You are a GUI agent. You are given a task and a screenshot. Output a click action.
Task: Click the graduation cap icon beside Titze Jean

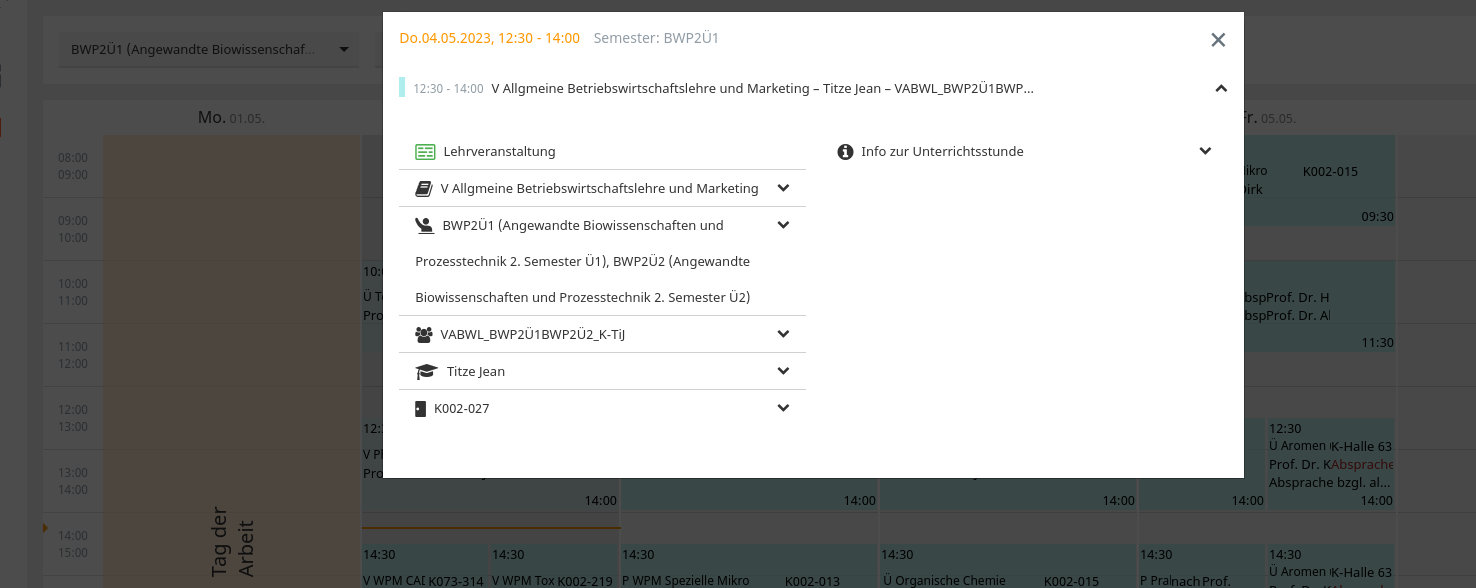[427, 371]
